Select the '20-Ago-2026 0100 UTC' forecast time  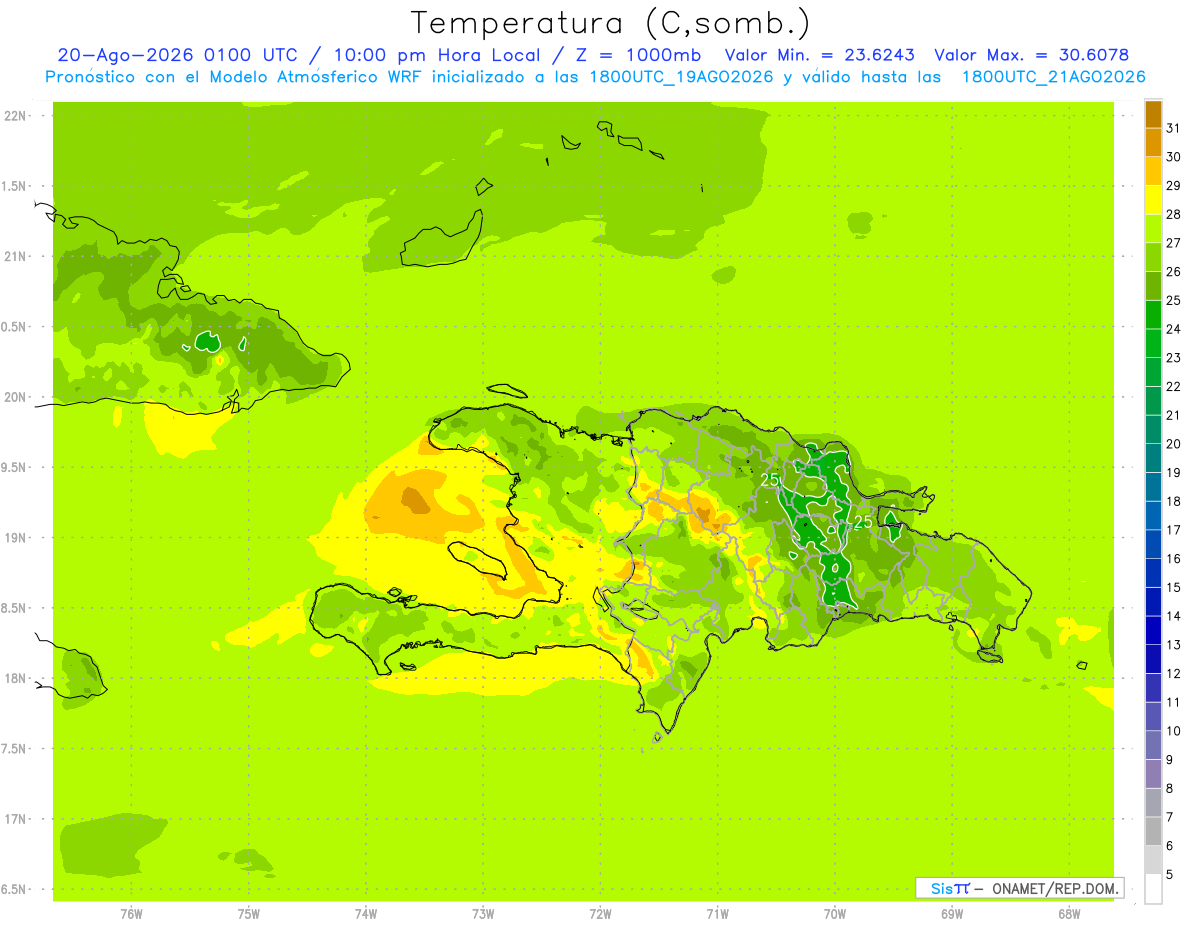[x=177, y=55]
